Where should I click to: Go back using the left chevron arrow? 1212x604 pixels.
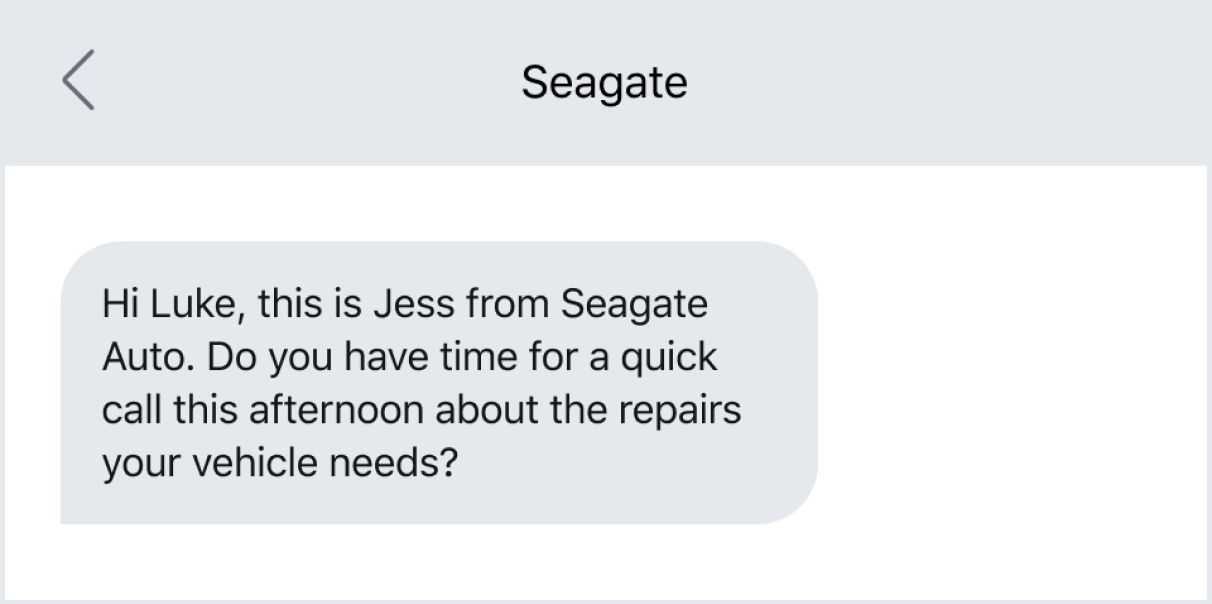click(78, 82)
